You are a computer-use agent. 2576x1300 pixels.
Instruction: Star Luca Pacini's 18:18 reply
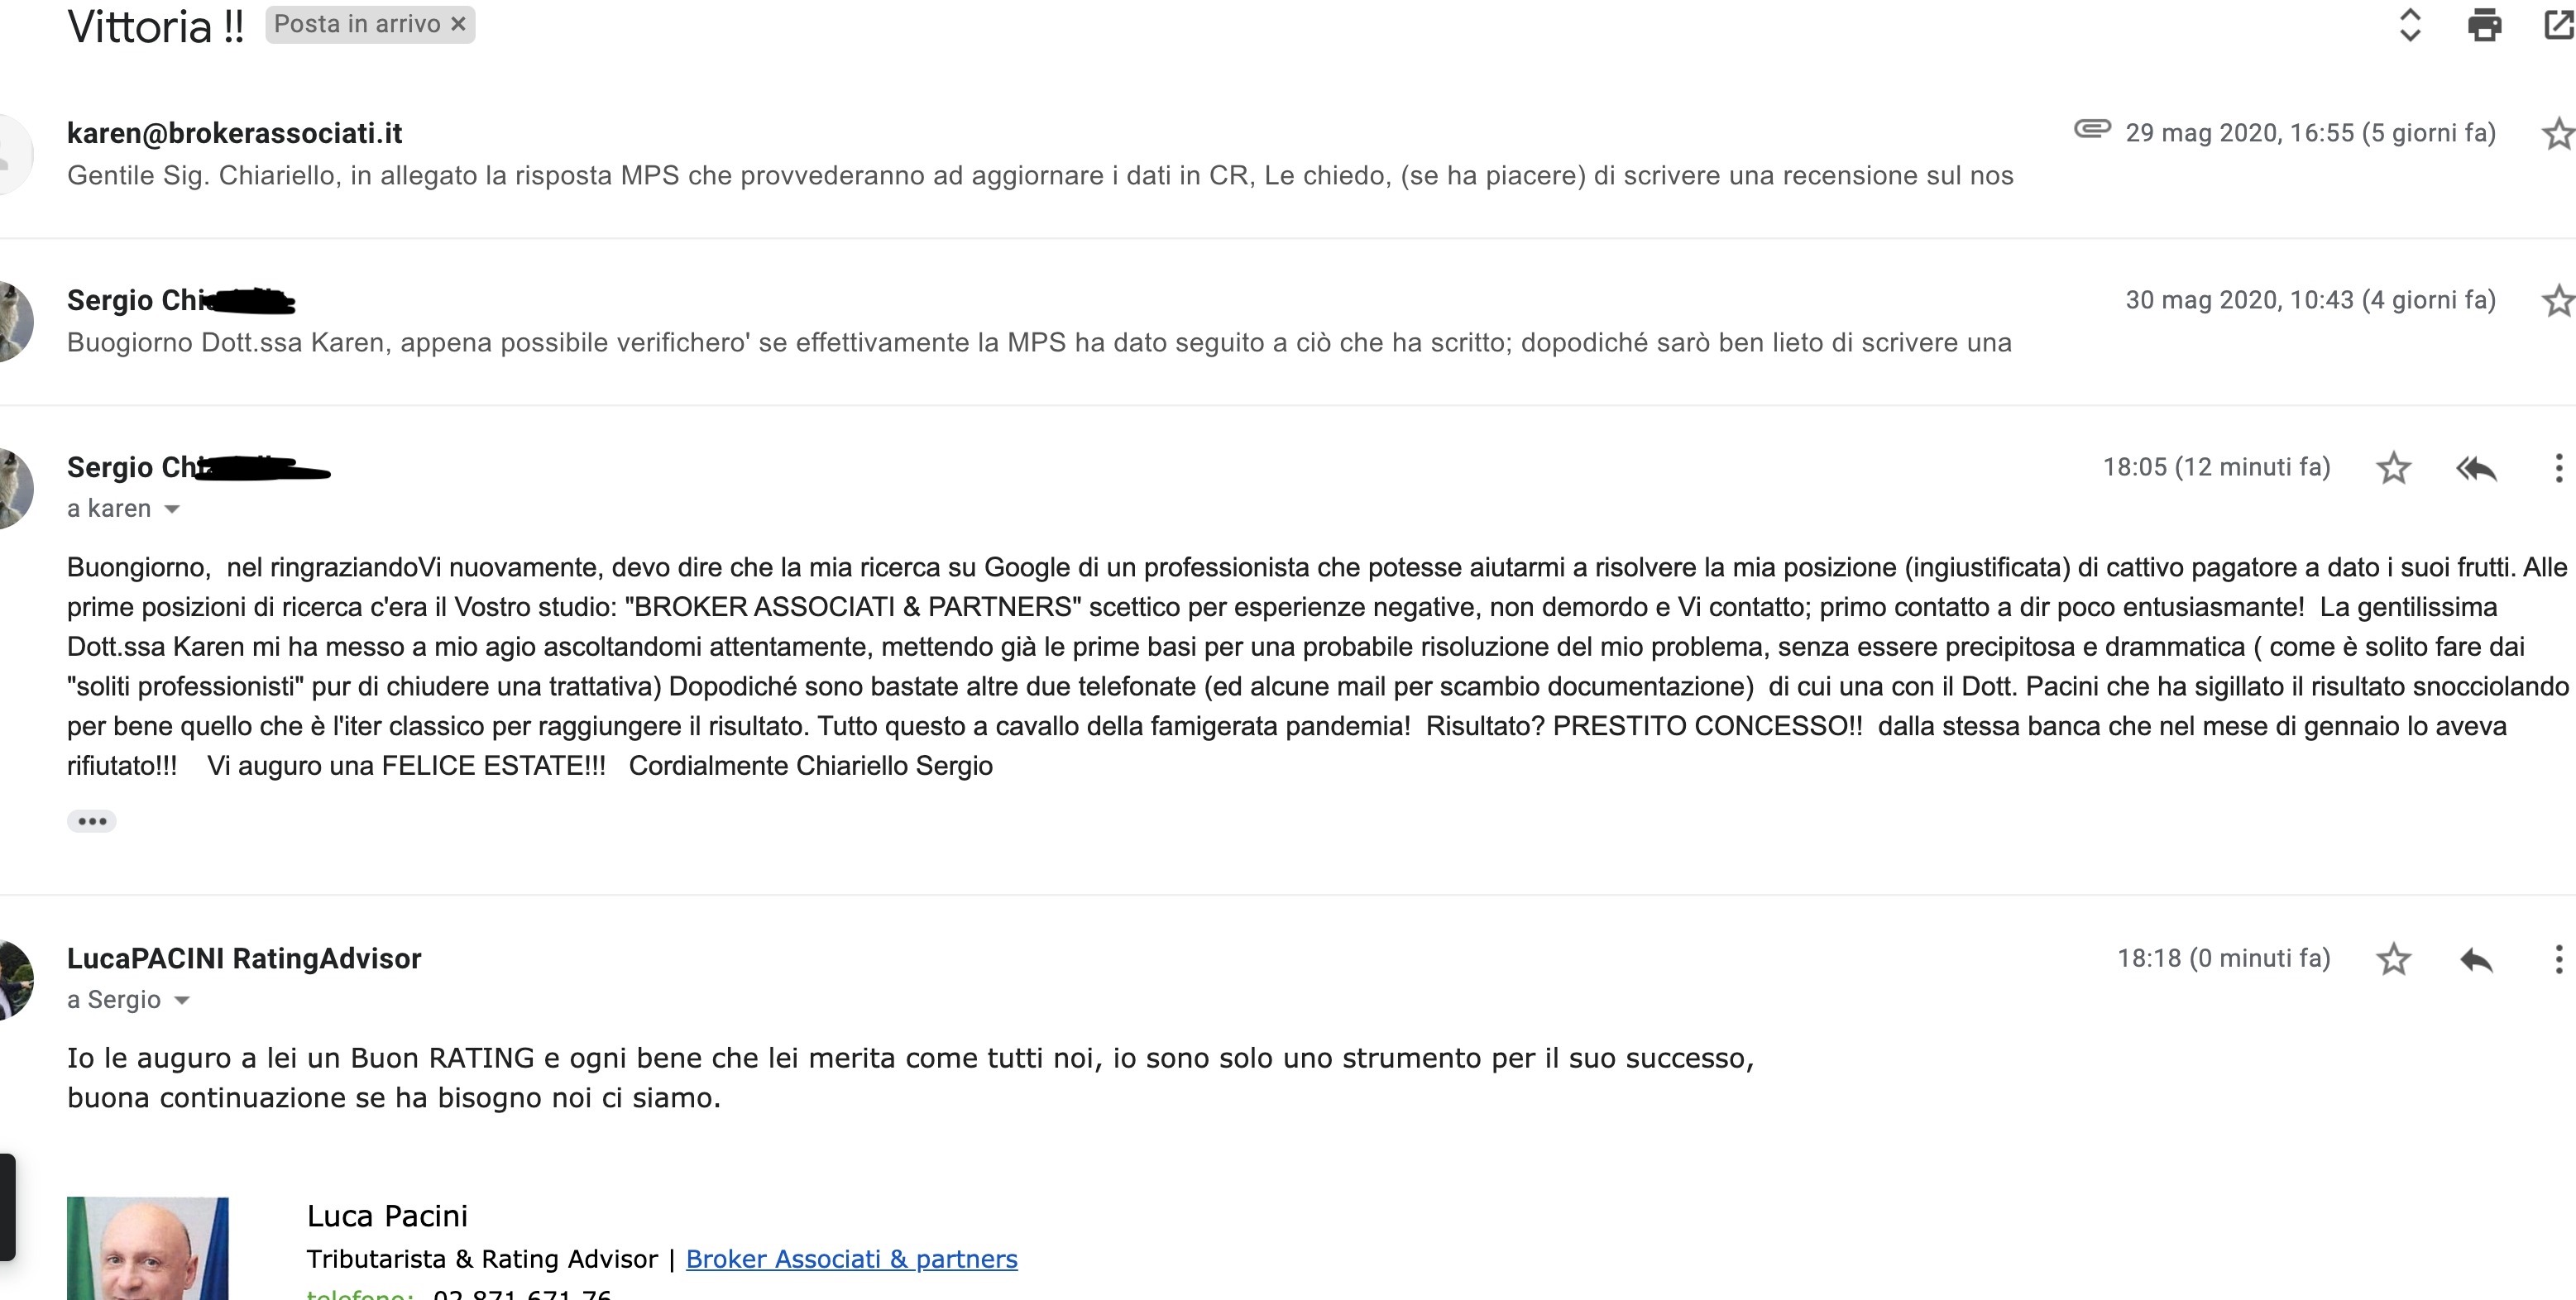[x=2393, y=960]
